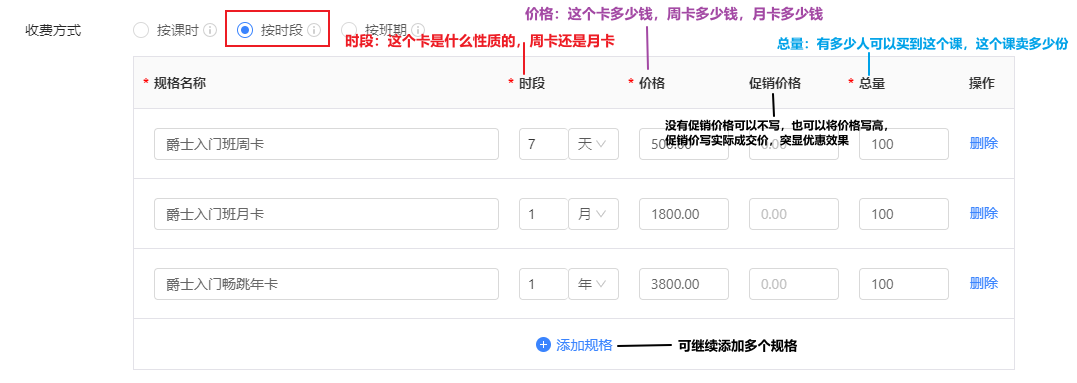Delete the 爵士入门畅跳年卡 row
This screenshot has height=383, width=1077.
click(984, 283)
